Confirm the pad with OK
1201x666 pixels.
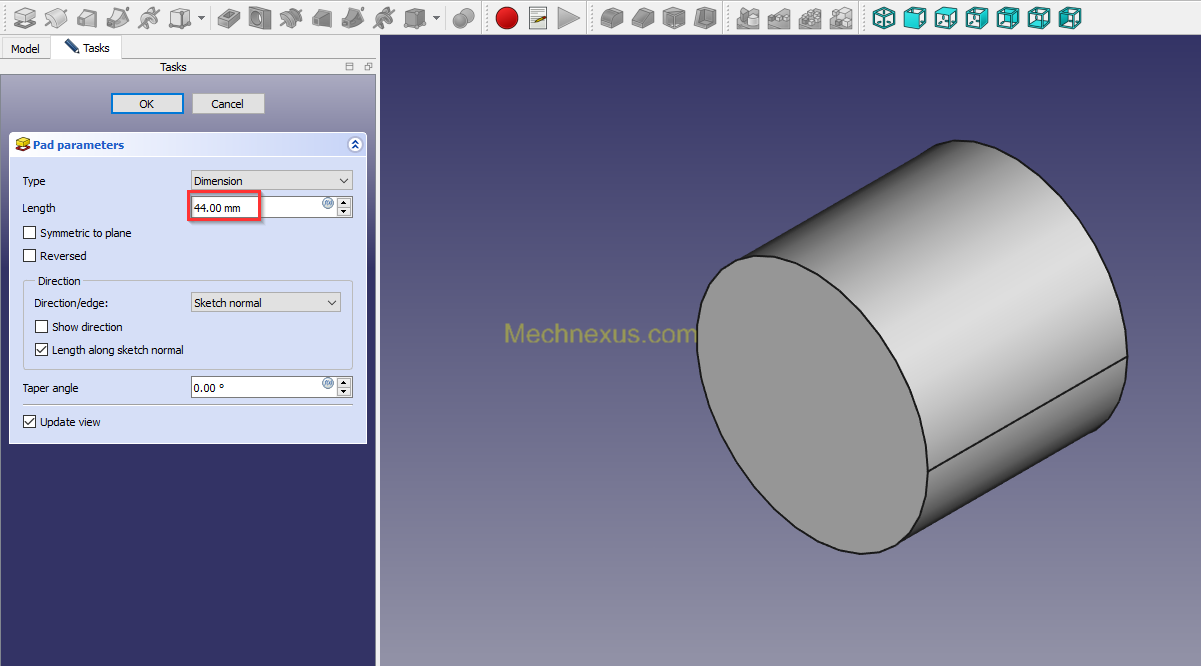(x=147, y=104)
